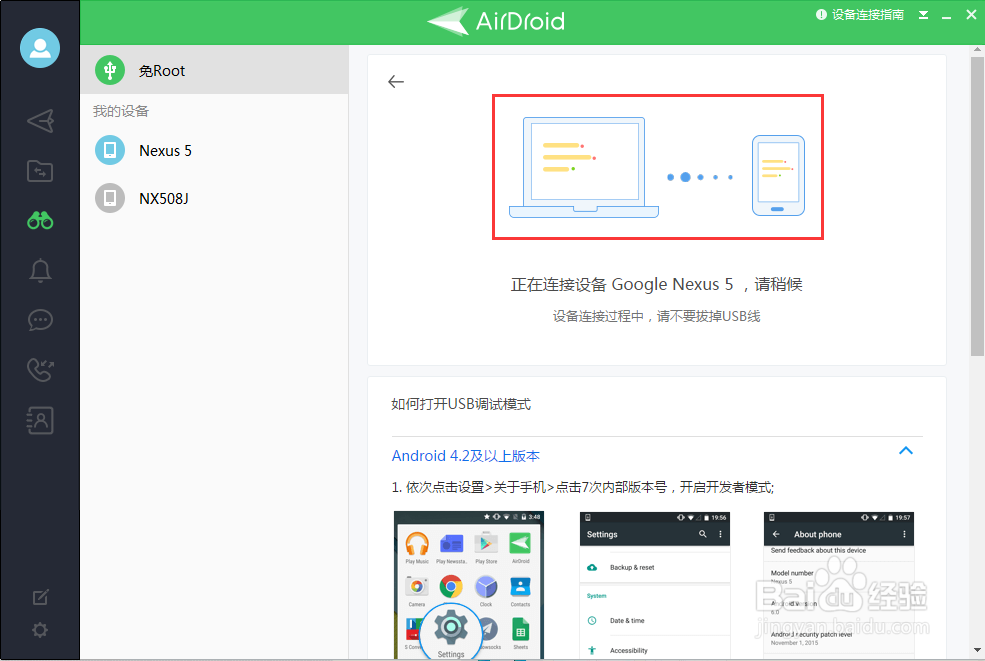Open the user profile avatar
Viewport: 985px width, 661px height.
click(x=40, y=48)
